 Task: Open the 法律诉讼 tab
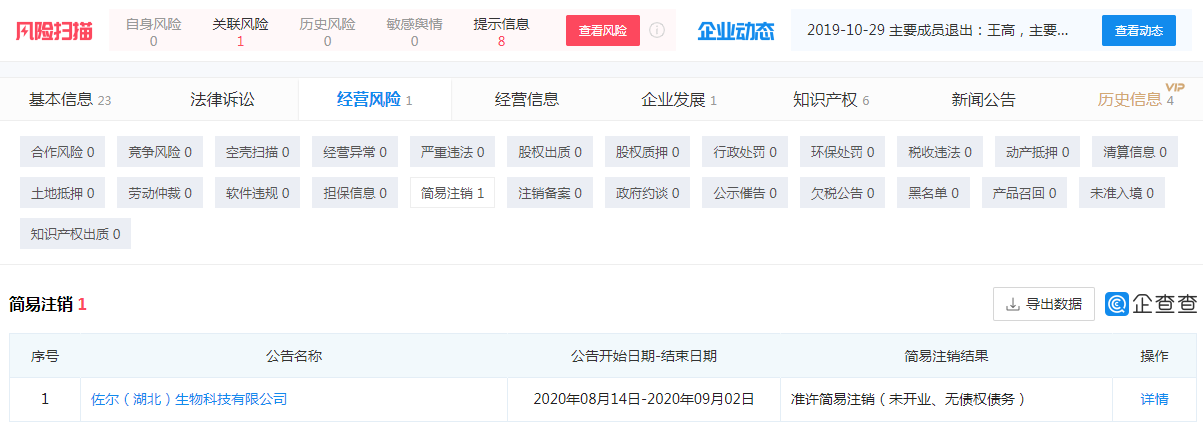[x=222, y=99]
